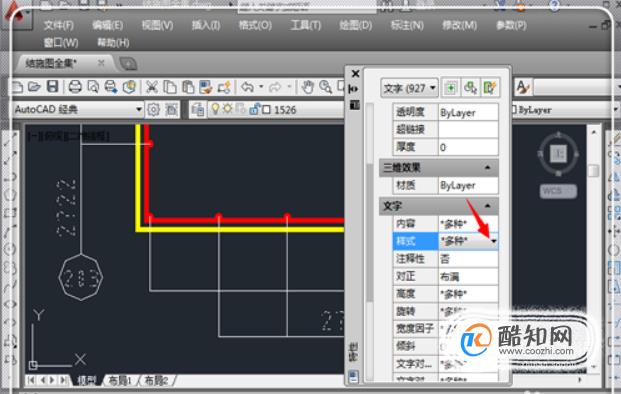The height and width of the screenshot is (394, 621).
Task: Click the WCS button under ViewCube
Action: click(x=558, y=191)
